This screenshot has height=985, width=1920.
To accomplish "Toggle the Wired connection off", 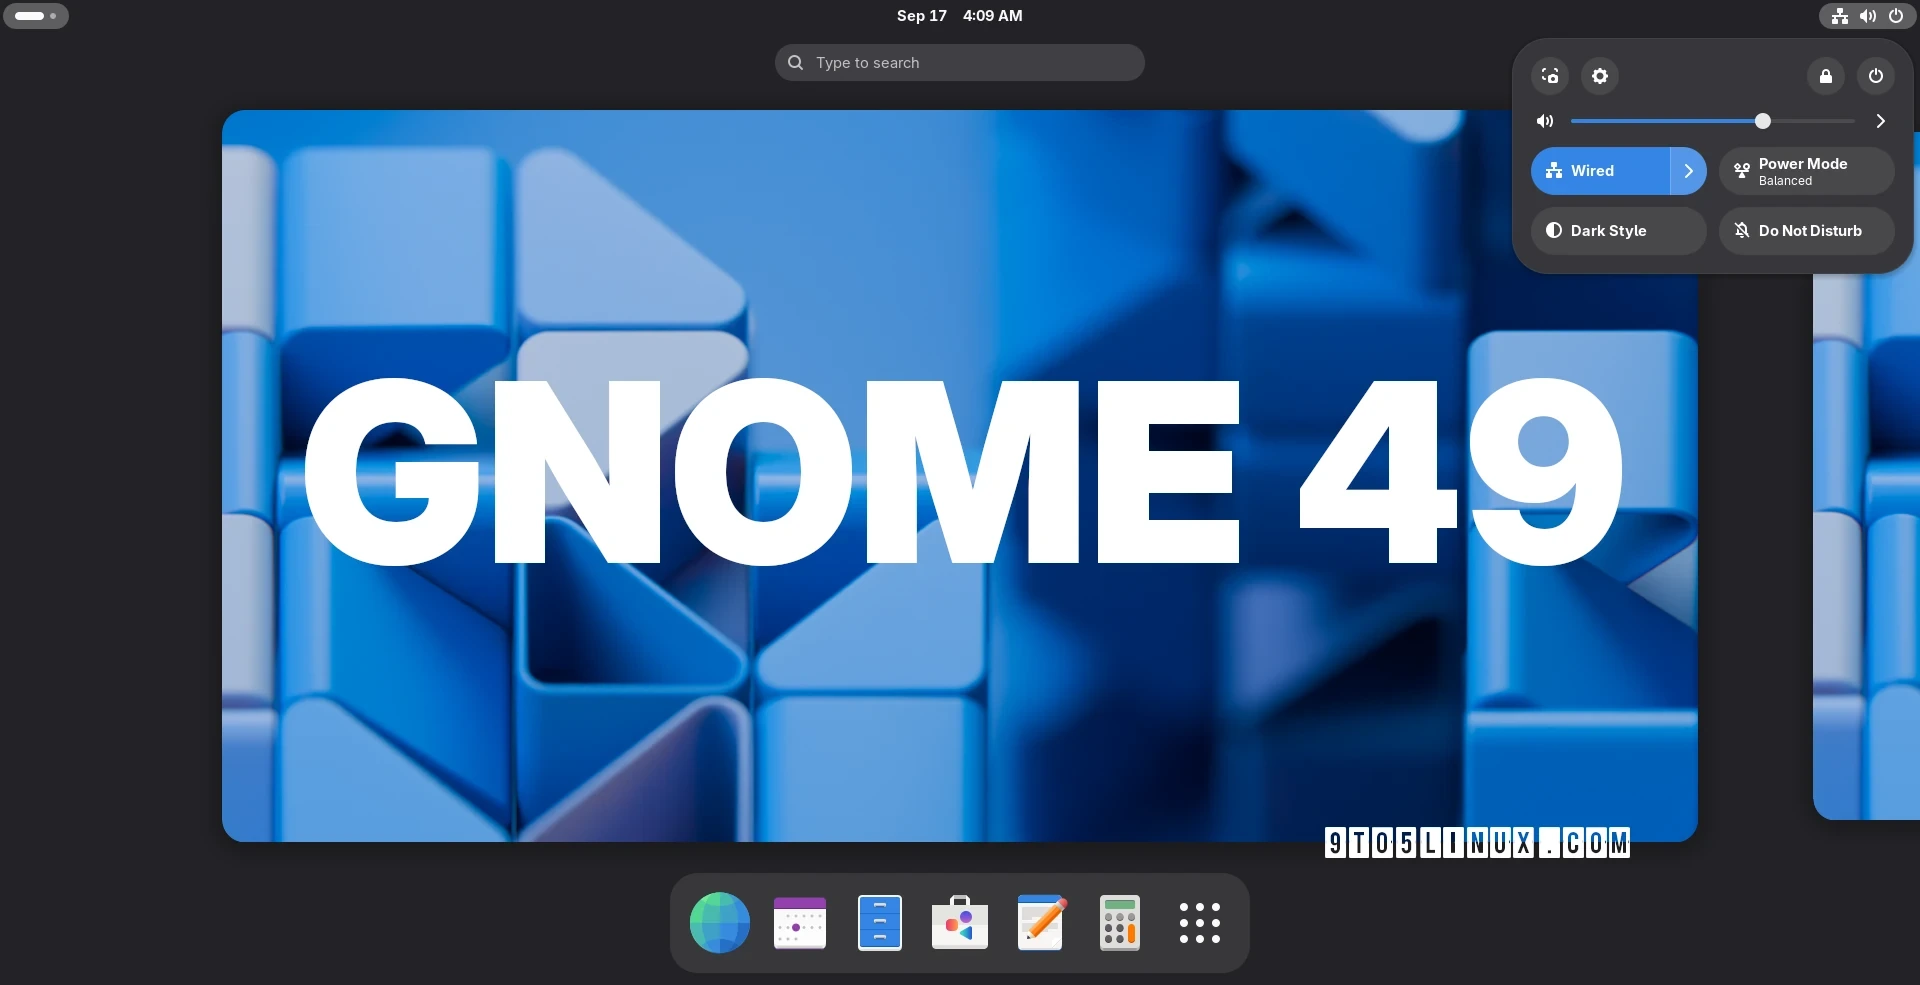I will (x=1600, y=171).
